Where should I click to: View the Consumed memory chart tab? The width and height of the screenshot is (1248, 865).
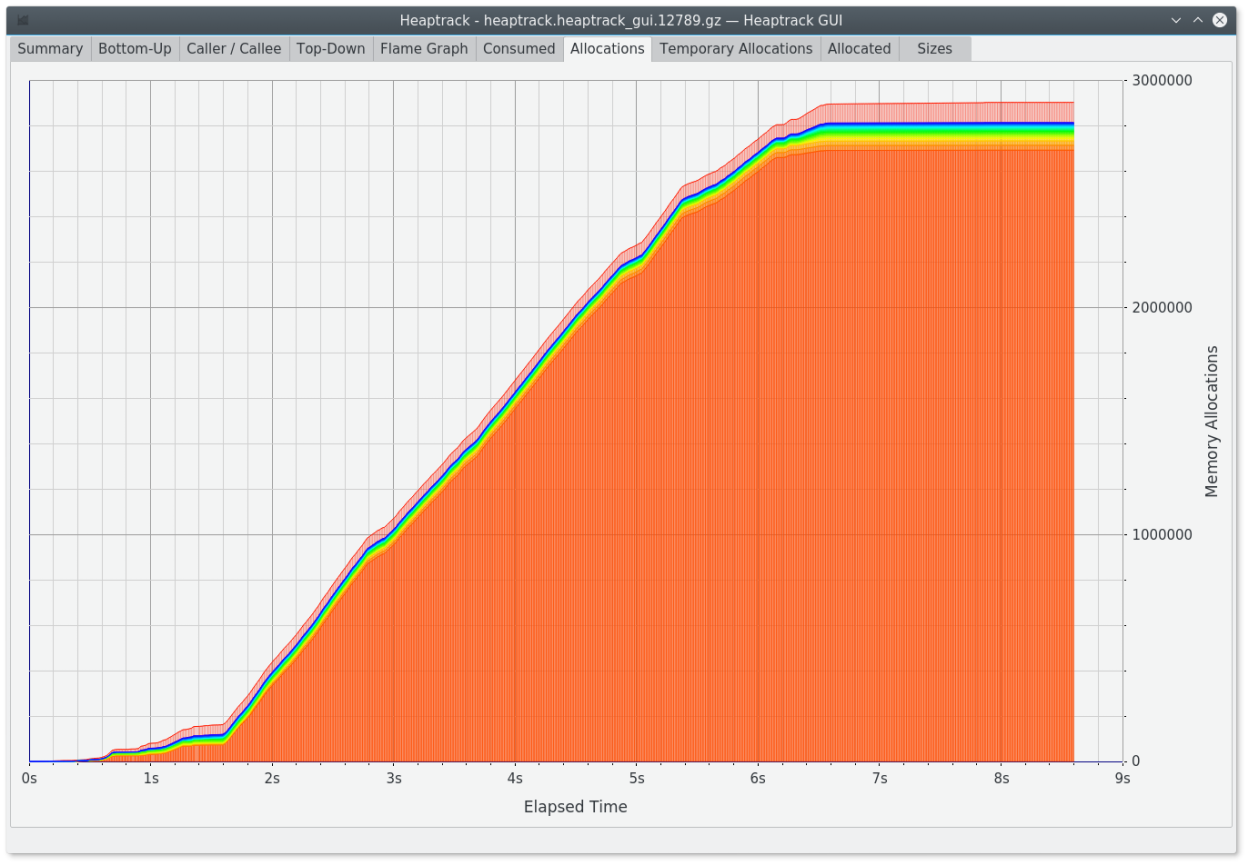click(519, 48)
